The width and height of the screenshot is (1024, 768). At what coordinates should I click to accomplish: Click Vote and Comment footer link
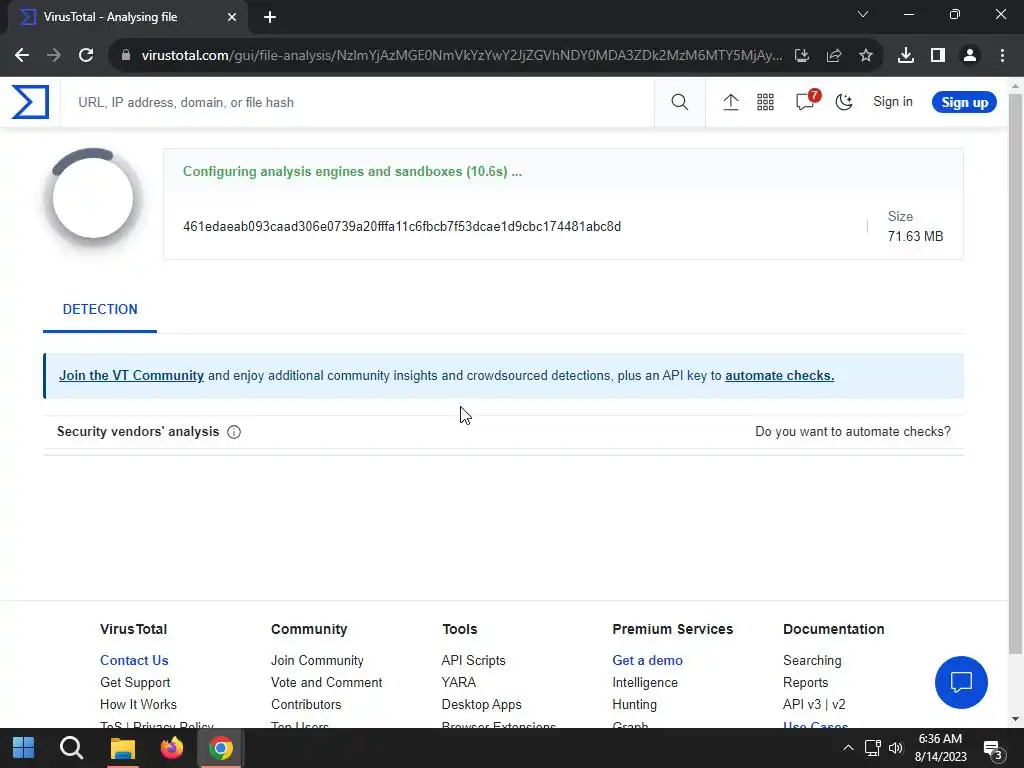[327, 682]
